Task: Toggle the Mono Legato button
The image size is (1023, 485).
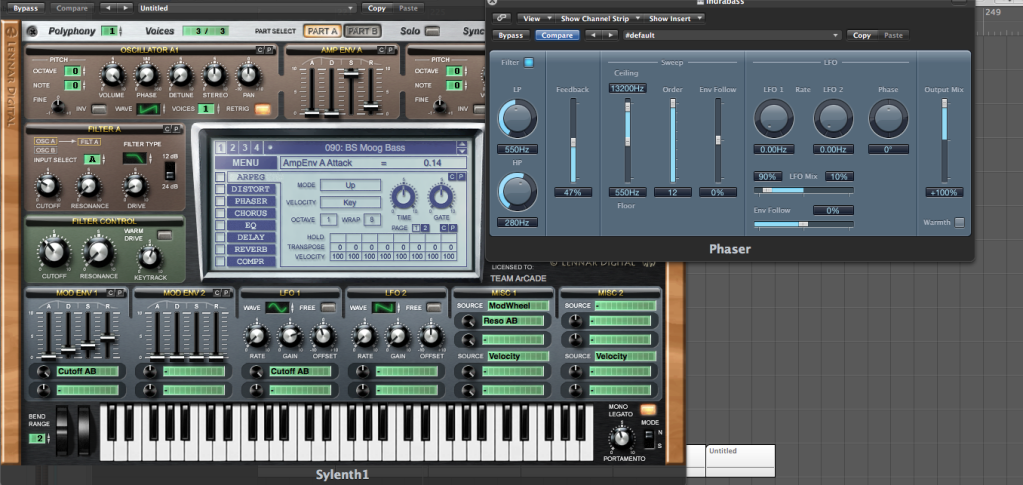Action: [648, 410]
